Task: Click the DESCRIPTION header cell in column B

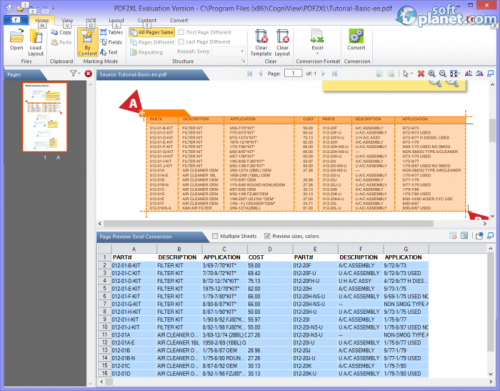Action: tap(179, 257)
